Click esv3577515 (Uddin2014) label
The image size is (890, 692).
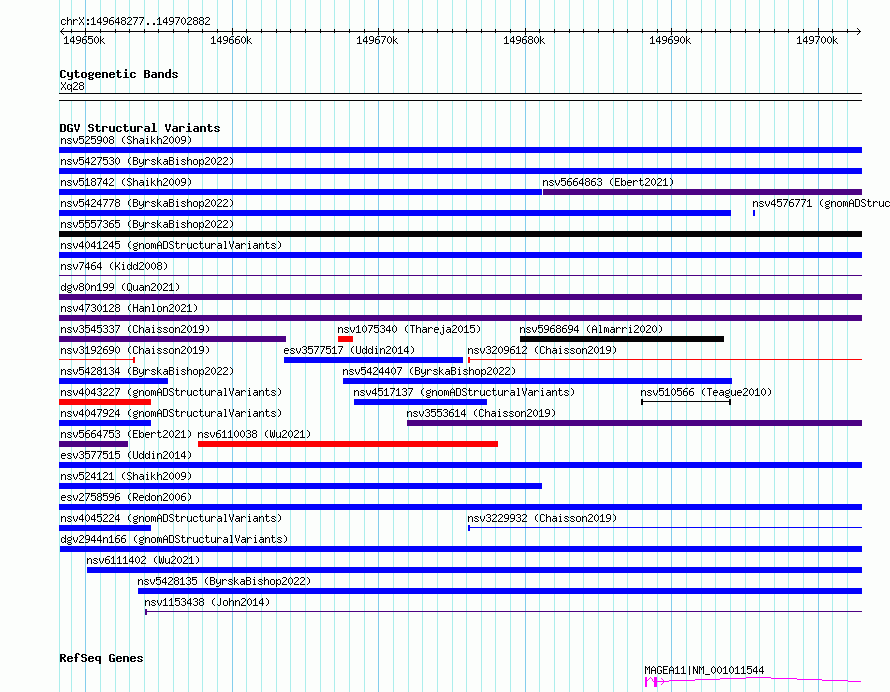[126, 455]
